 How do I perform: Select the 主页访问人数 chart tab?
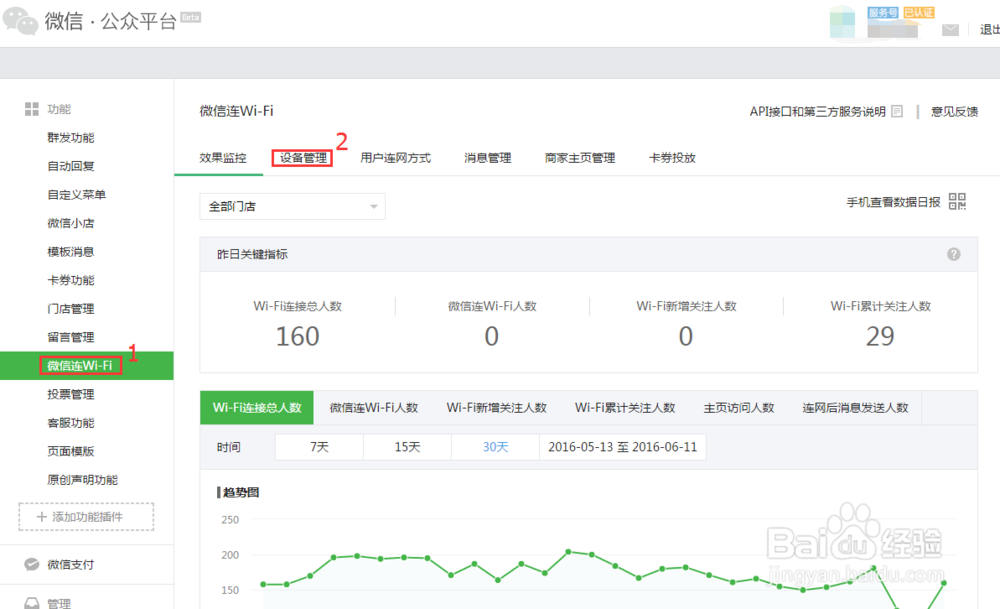point(739,407)
